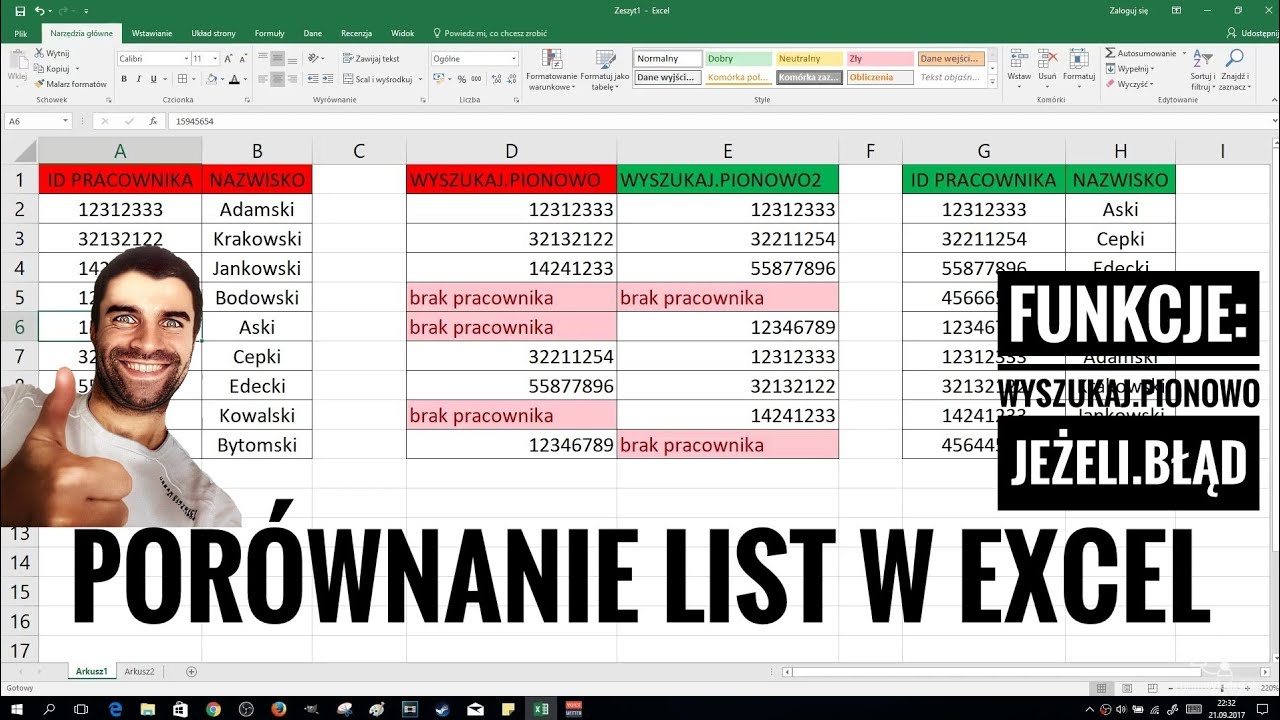Image resolution: width=1280 pixels, height=720 pixels.
Task: Undo the last action in quick access toolbar
Action: pyautogui.click(x=38, y=10)
